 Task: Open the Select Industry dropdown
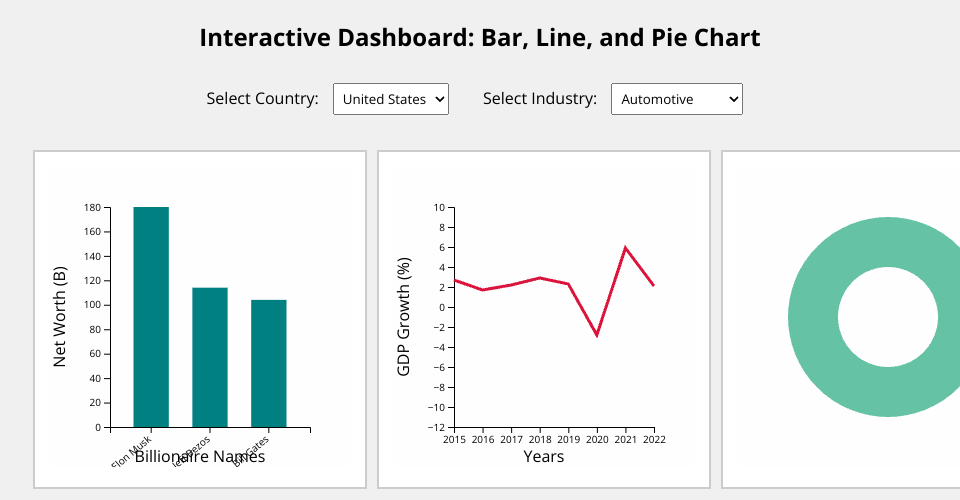pos(676,99)
